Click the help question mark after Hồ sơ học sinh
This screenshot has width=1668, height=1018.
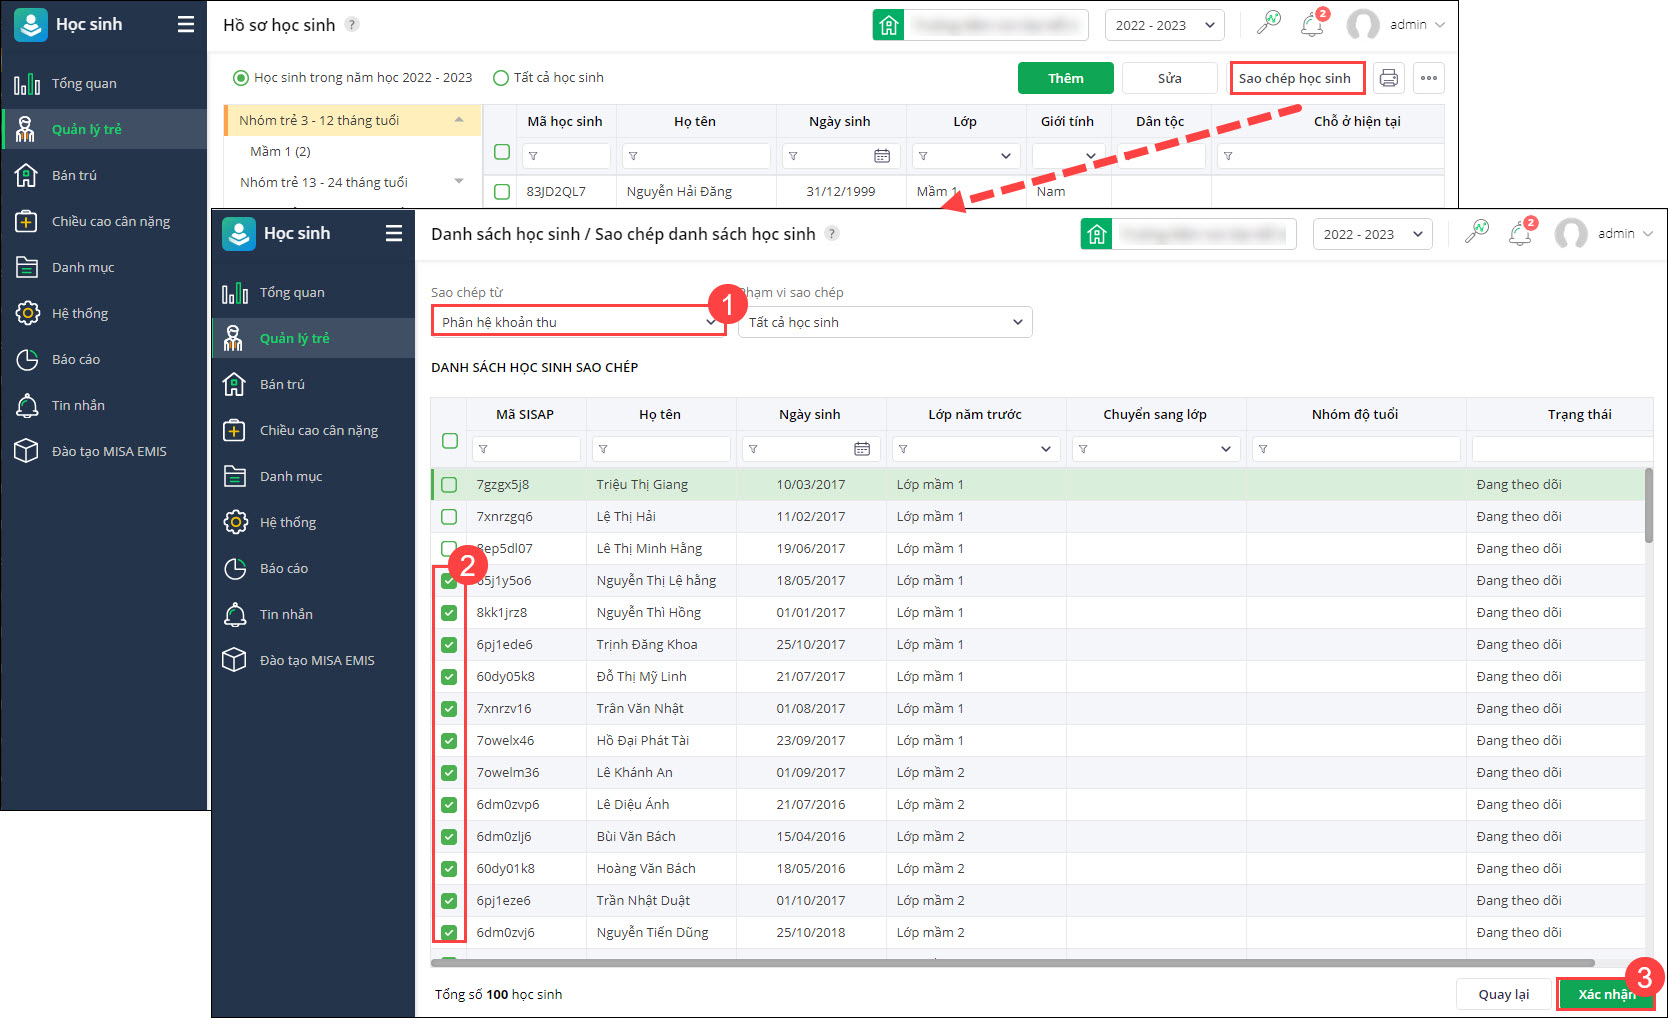352,25
